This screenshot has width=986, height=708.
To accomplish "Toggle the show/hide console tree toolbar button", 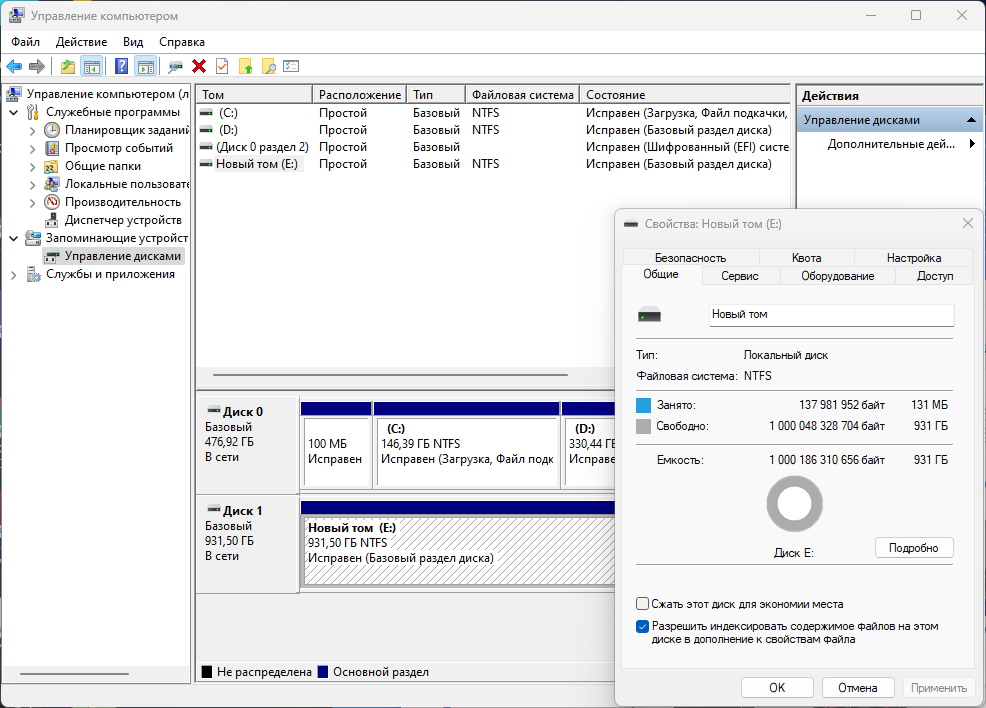I will coord(91,66).
